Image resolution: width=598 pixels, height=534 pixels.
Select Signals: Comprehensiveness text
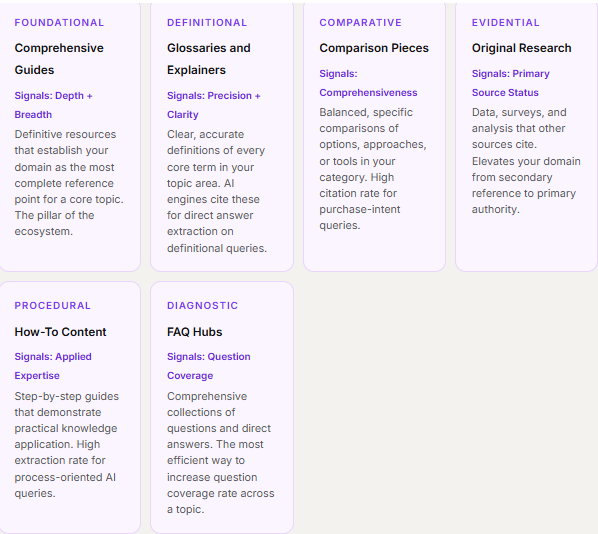pos(368,83)
